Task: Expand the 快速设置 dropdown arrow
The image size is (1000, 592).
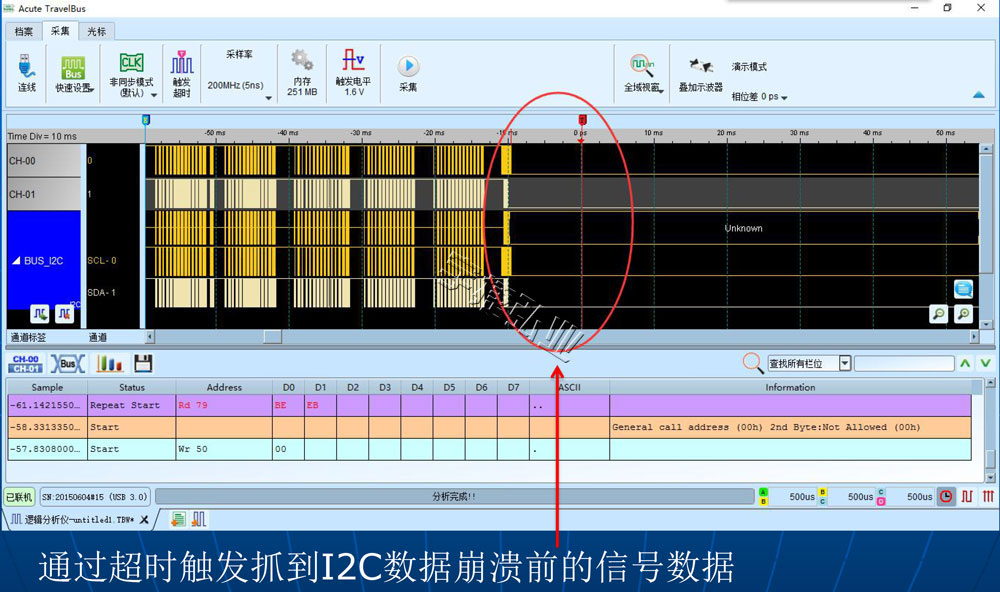Action: coord(91,90)
